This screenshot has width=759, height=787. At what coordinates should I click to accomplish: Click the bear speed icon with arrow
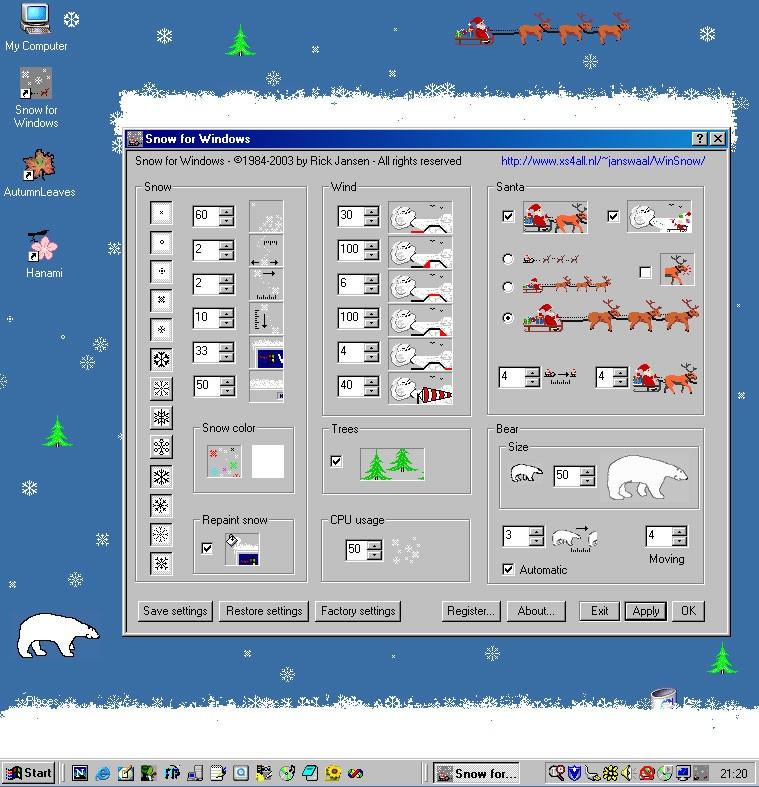(574, 539)
